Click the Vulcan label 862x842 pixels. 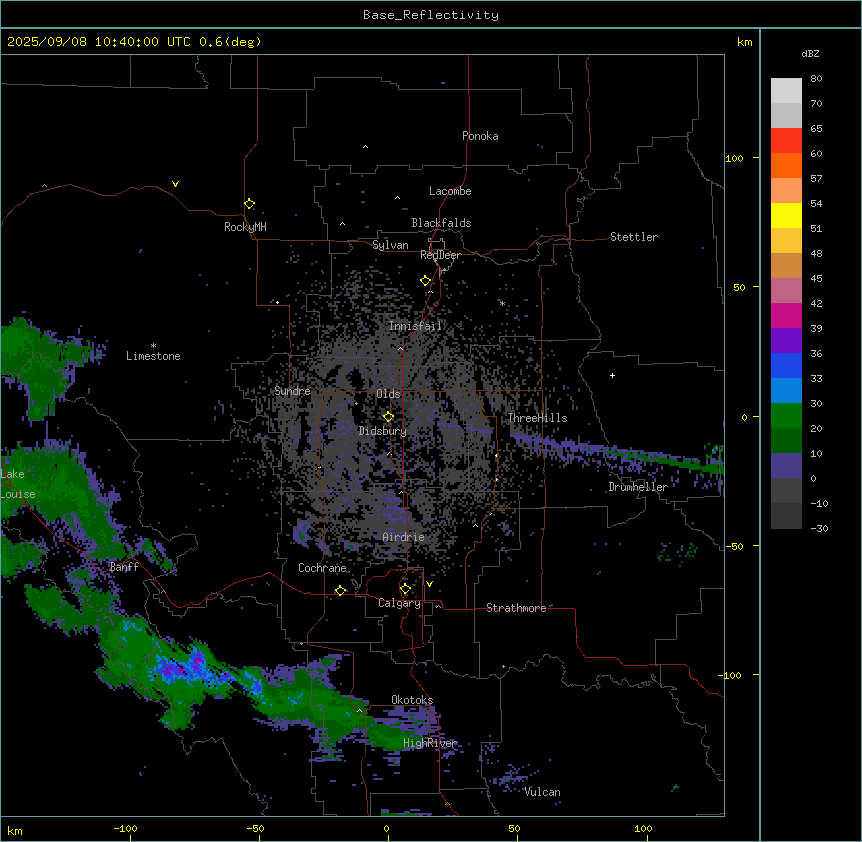tap(542, 792)
